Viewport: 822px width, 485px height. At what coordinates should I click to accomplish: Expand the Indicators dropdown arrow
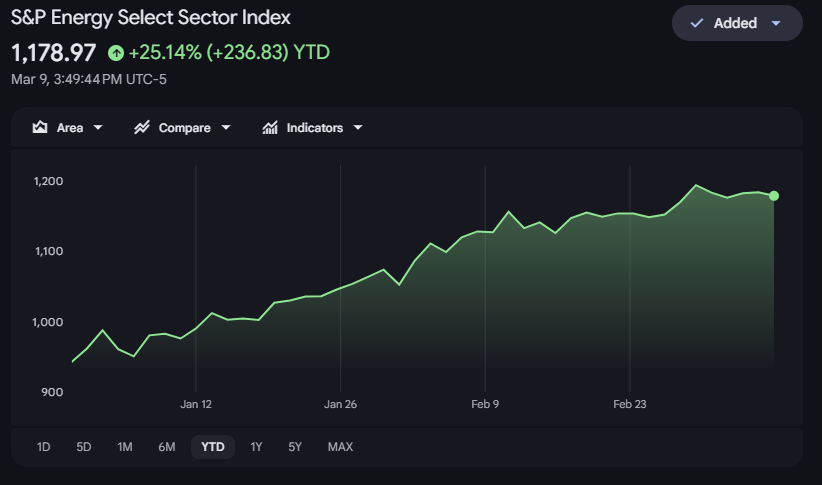(x=358, y=128)
